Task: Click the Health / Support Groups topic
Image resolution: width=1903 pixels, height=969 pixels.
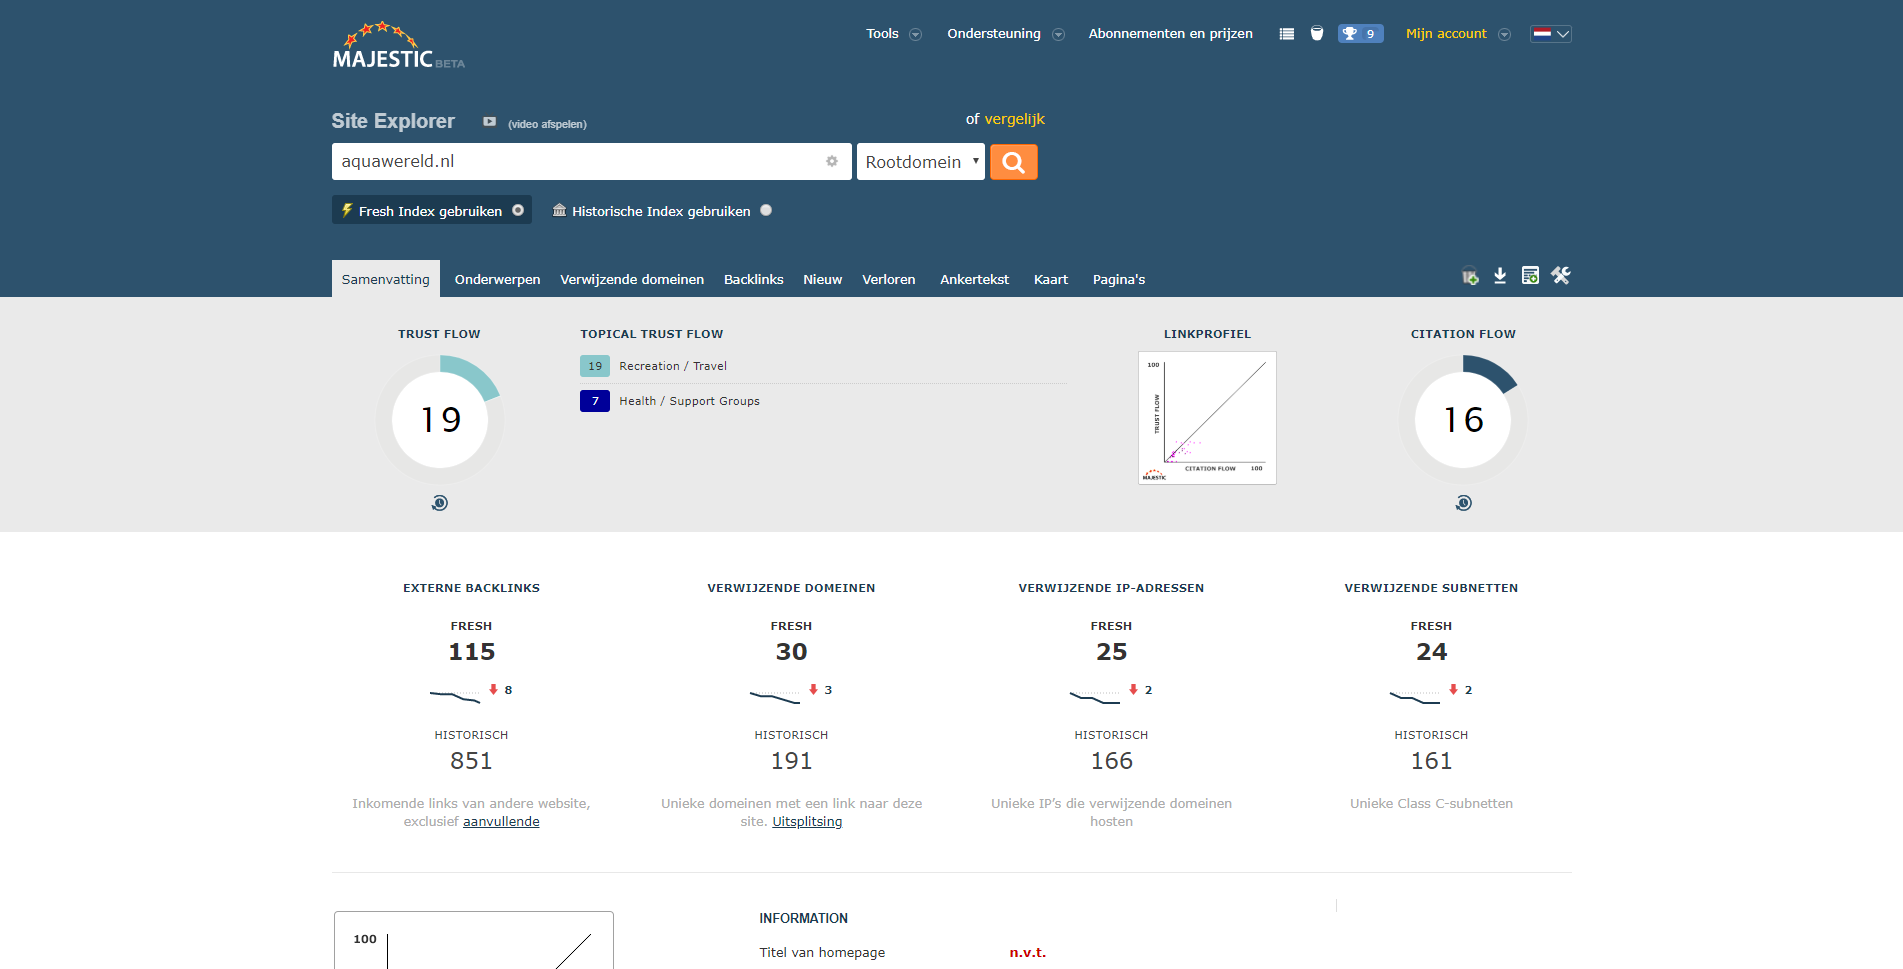Action: tap(689, 401)
